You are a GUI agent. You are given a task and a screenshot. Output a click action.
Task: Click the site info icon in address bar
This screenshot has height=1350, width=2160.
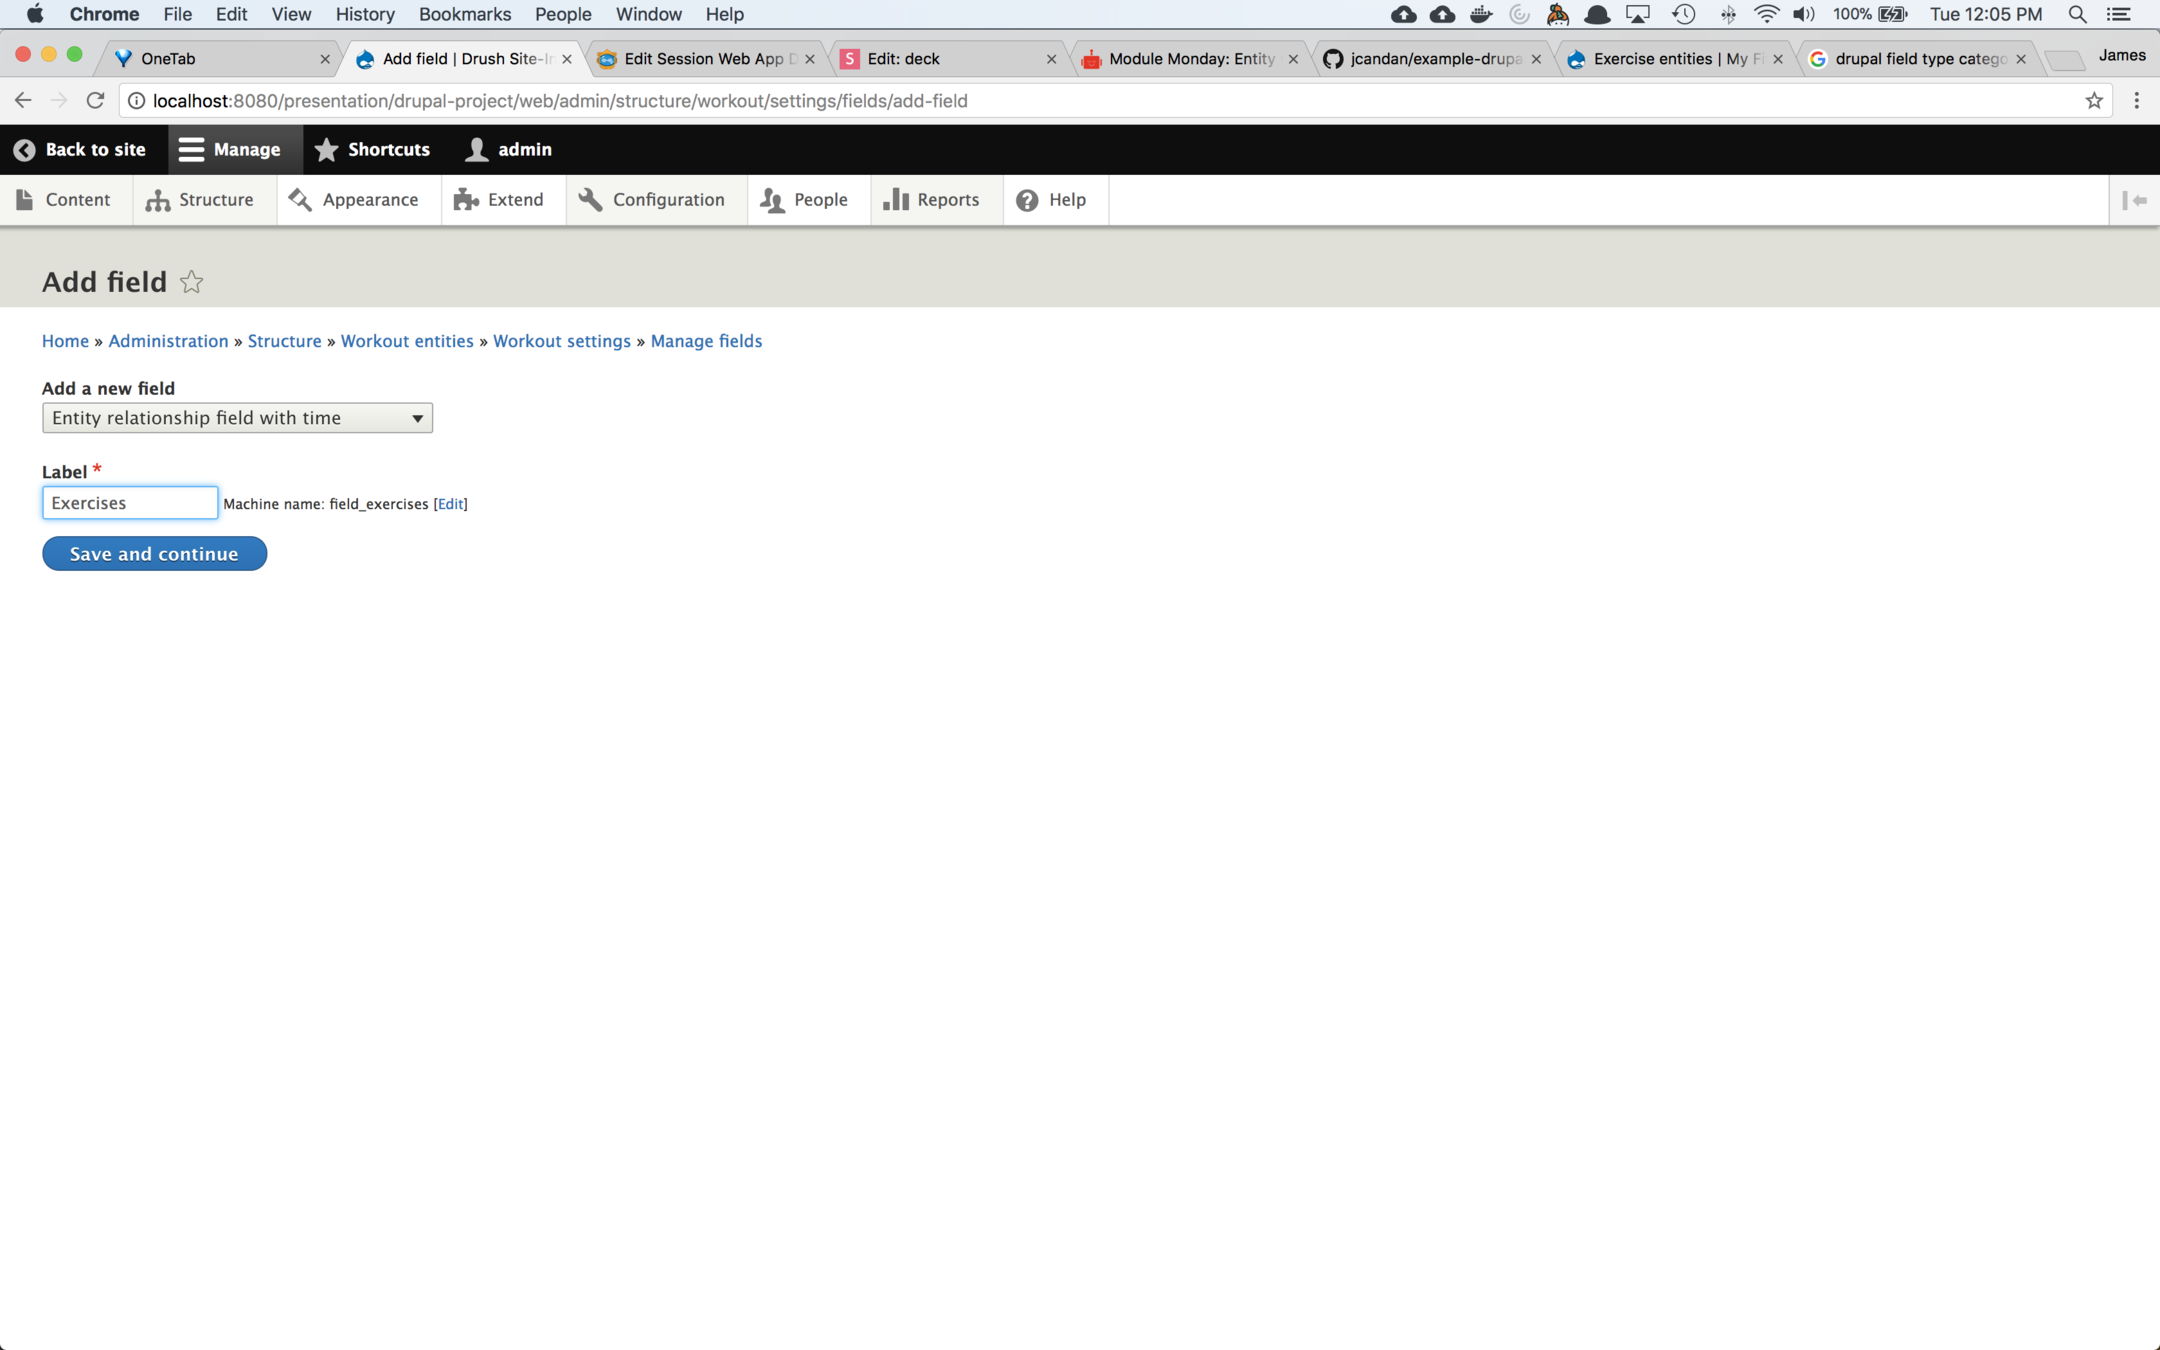pyautogui.click(x=137, y=100)
